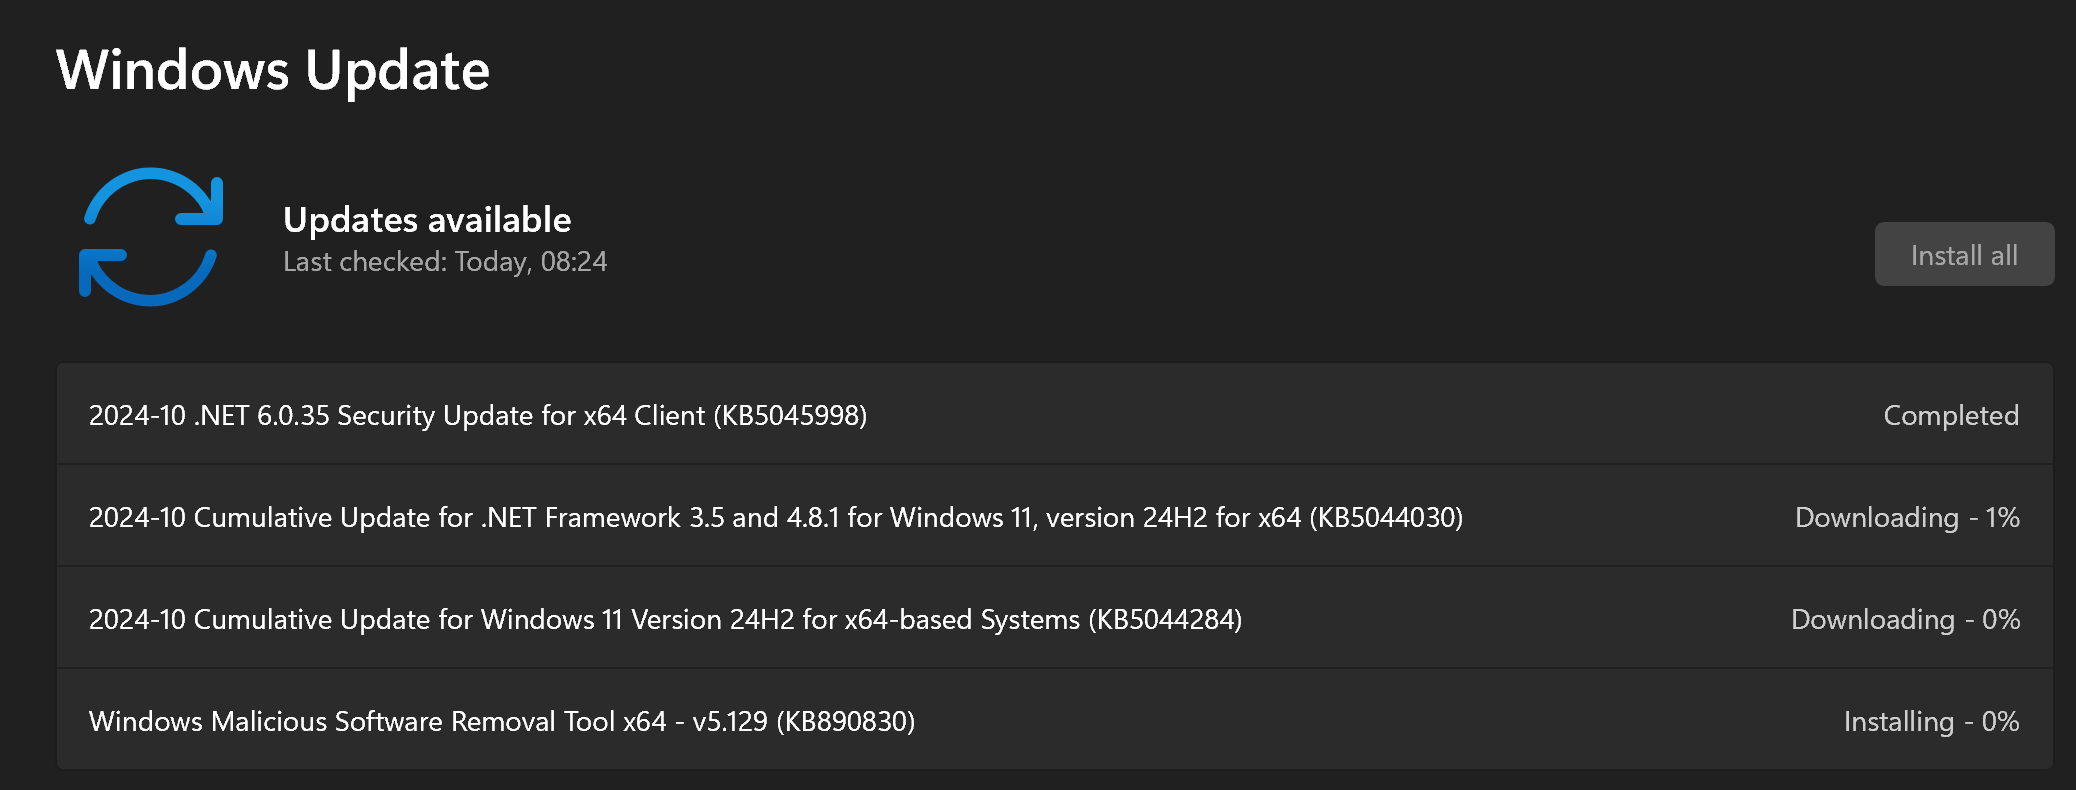Image resolution: width=2076 pixels, height=790 pixels.
Task: Click the blue sync arrows icon
Action: point(151,237)
